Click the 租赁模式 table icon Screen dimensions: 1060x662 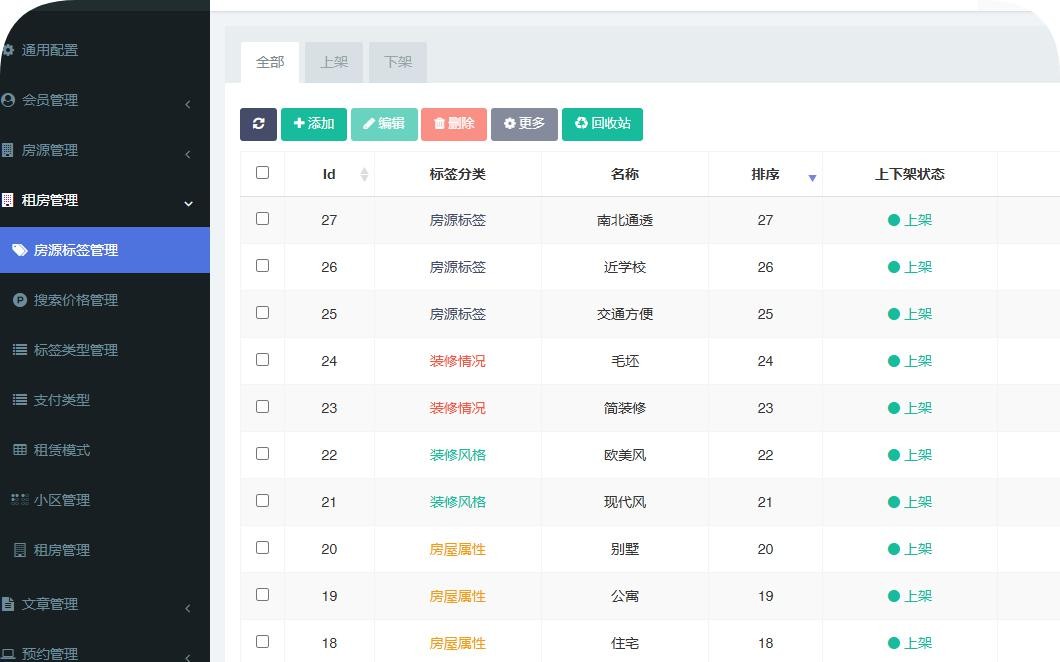tap(20, 450)
